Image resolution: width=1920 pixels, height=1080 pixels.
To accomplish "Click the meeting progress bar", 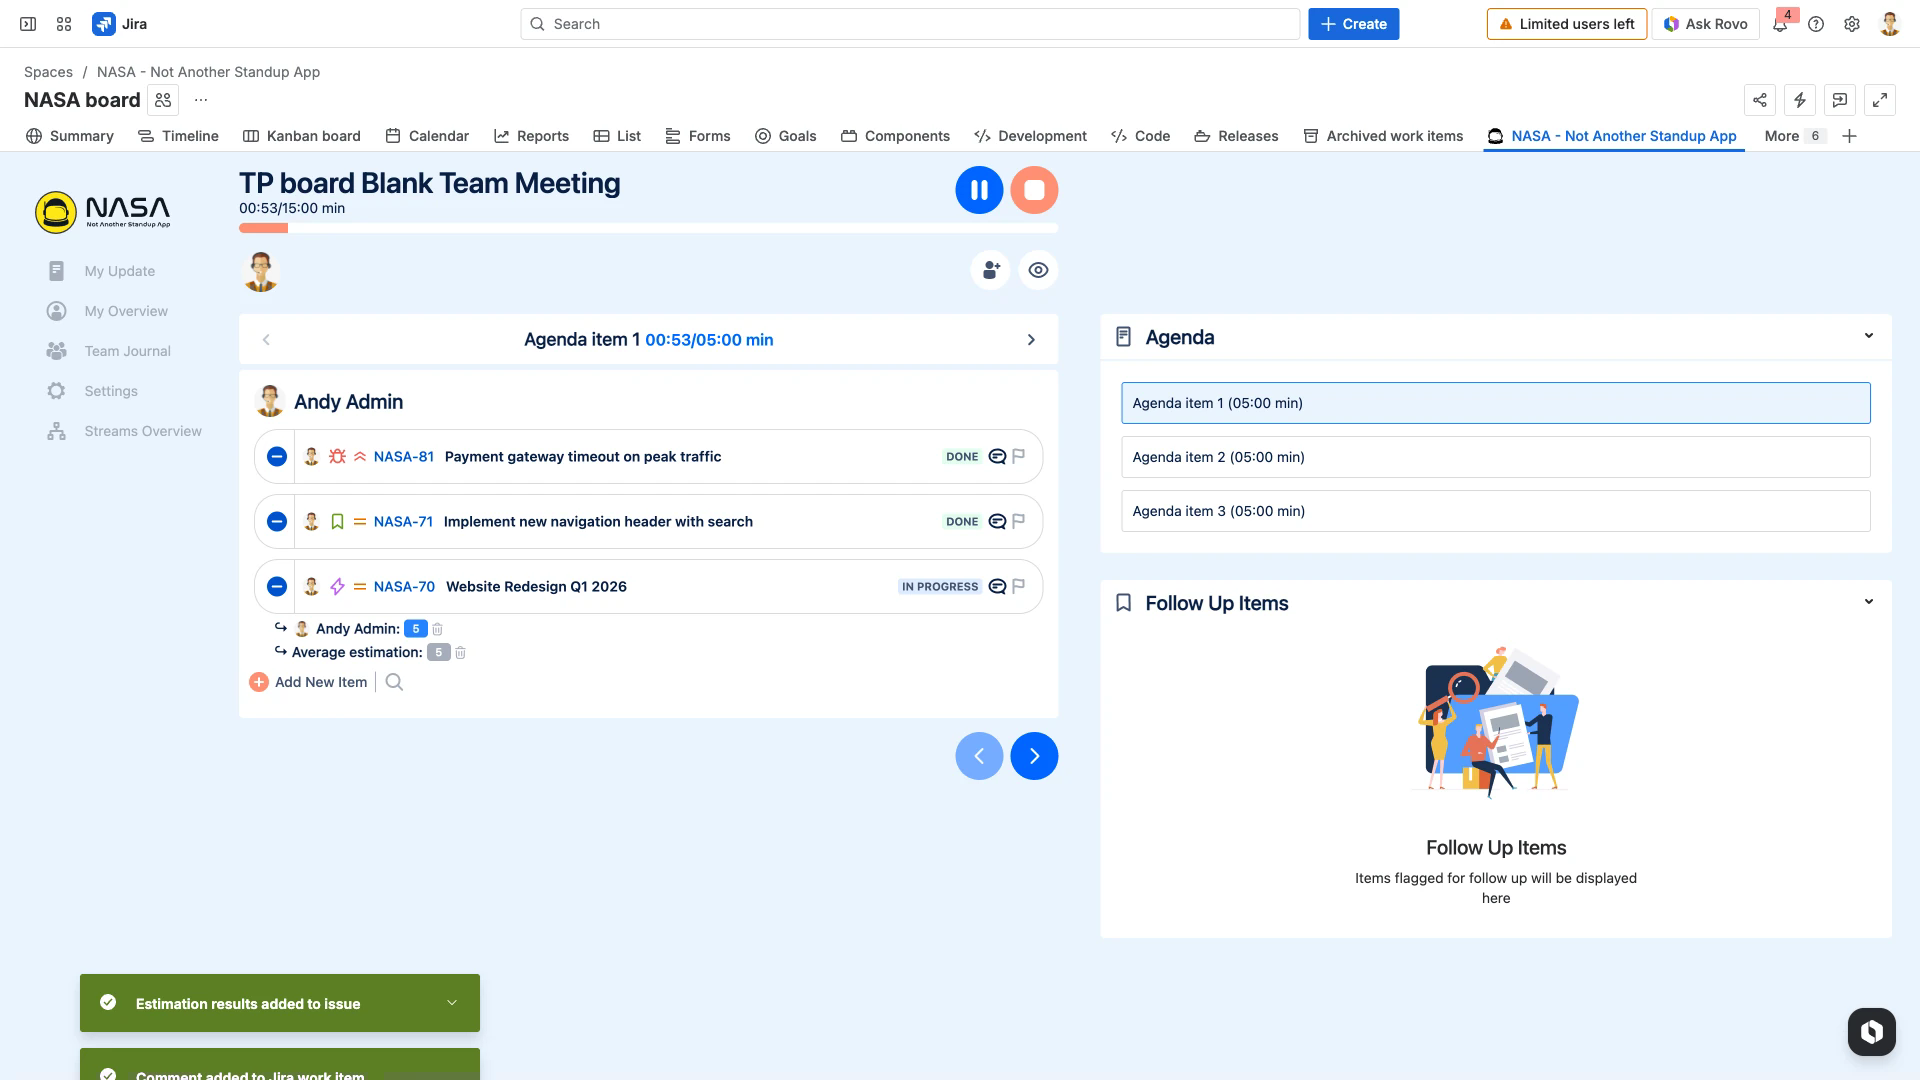I will click(x=648, y=228).
